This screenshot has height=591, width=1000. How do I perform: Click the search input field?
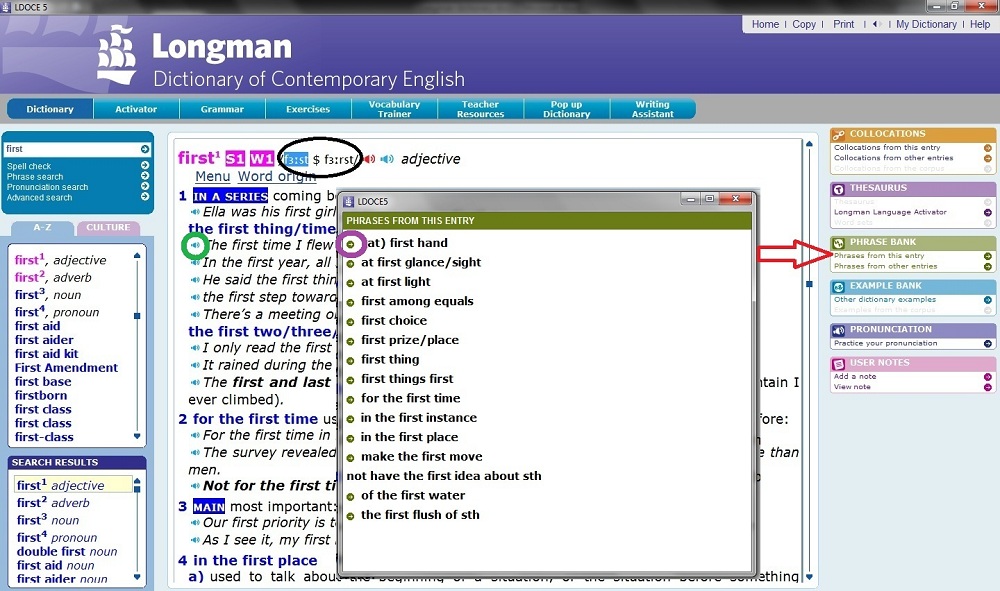point(70,149)
